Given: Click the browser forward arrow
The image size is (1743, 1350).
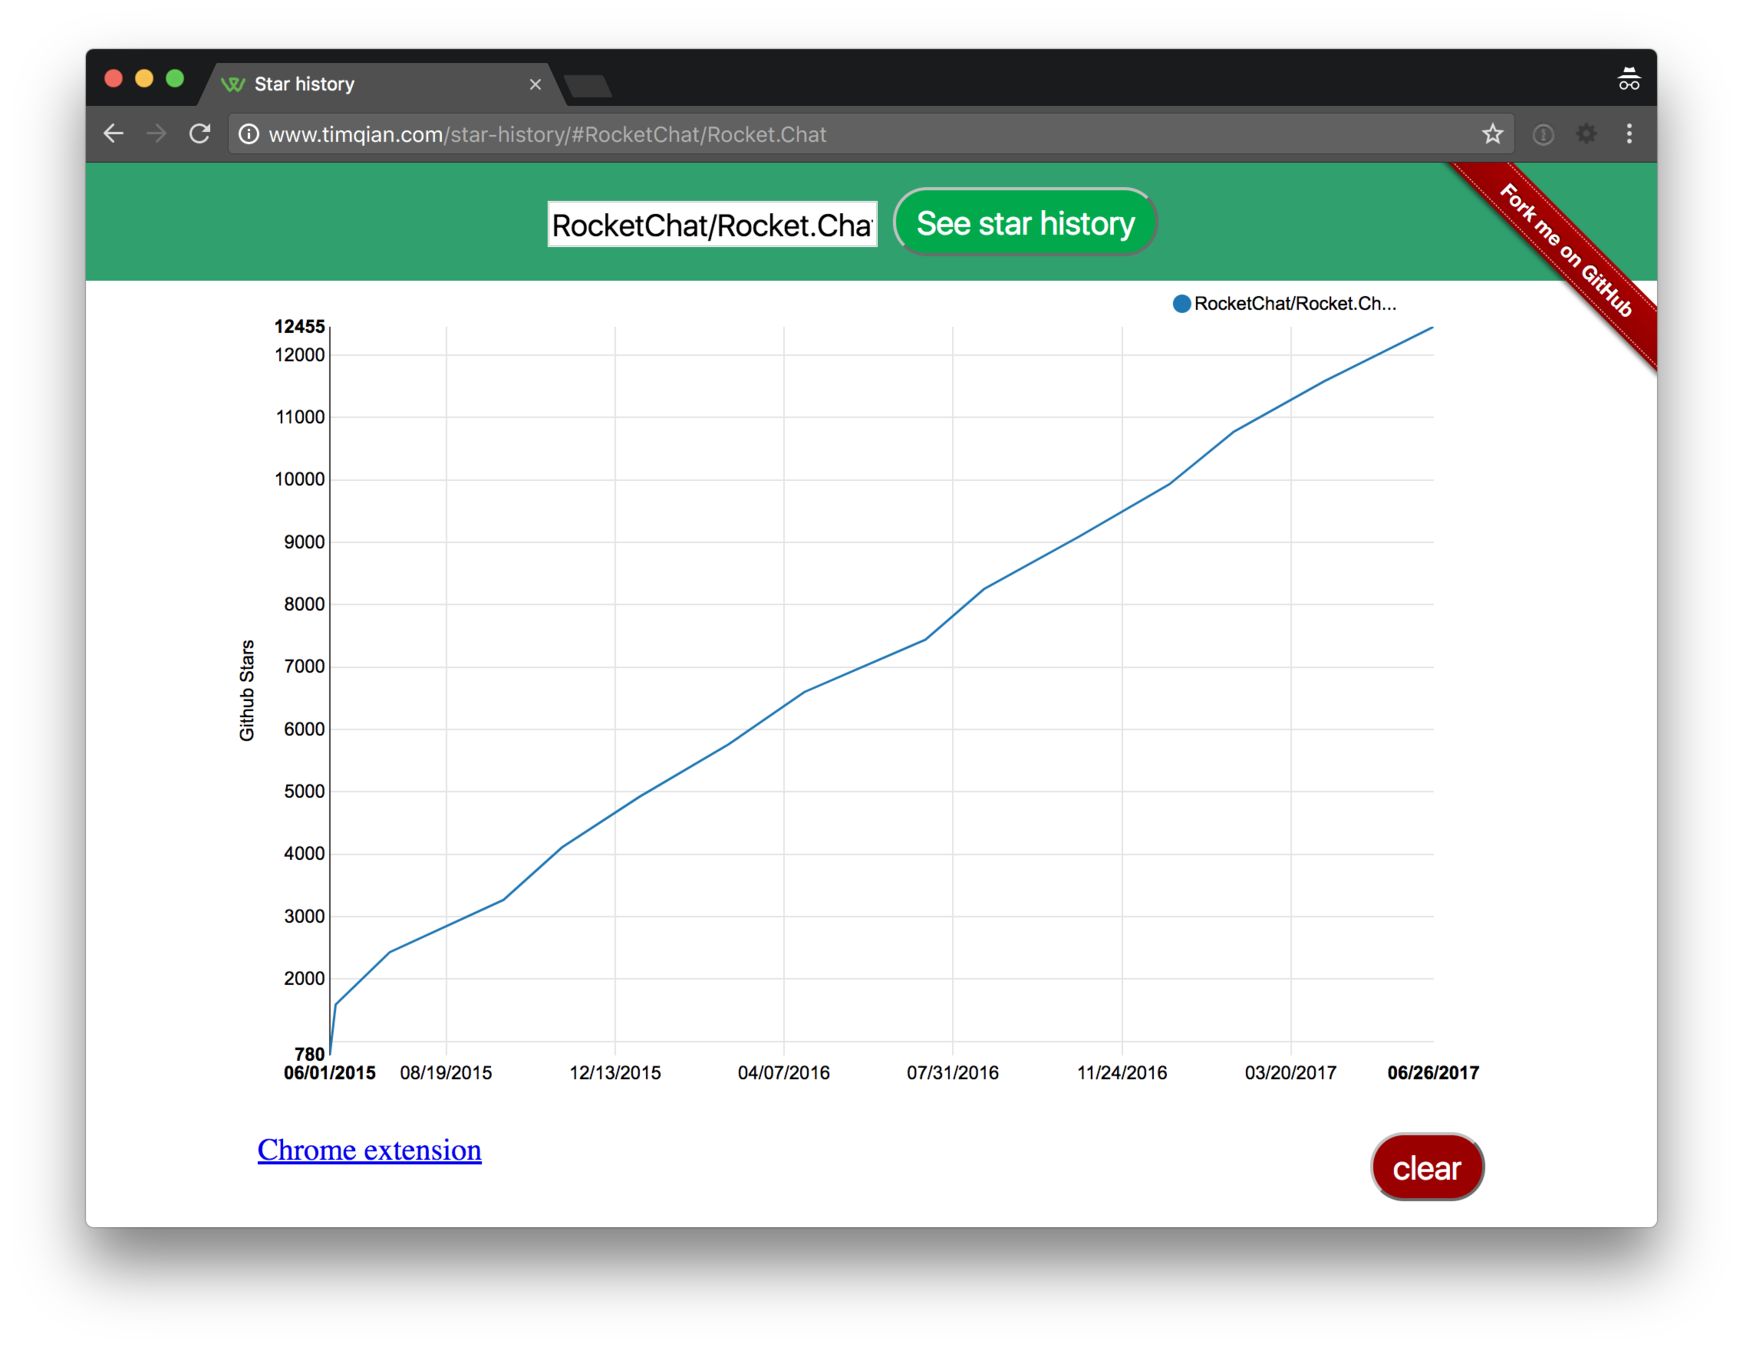Looking at the screenshot, I should coord(156,134).
